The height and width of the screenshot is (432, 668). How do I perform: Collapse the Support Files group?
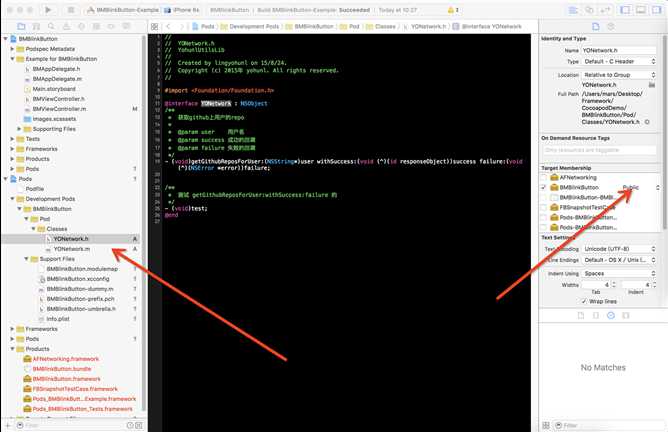tap(26, 259)
